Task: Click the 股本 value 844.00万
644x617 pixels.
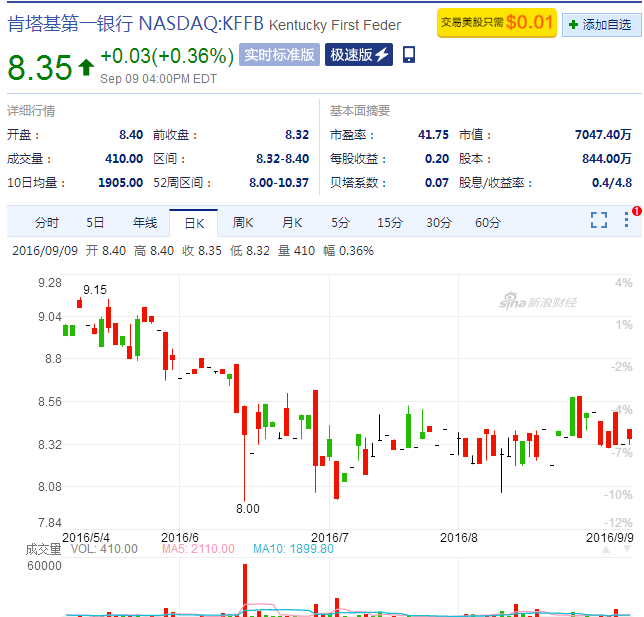Action: click(x=607, y=159)
